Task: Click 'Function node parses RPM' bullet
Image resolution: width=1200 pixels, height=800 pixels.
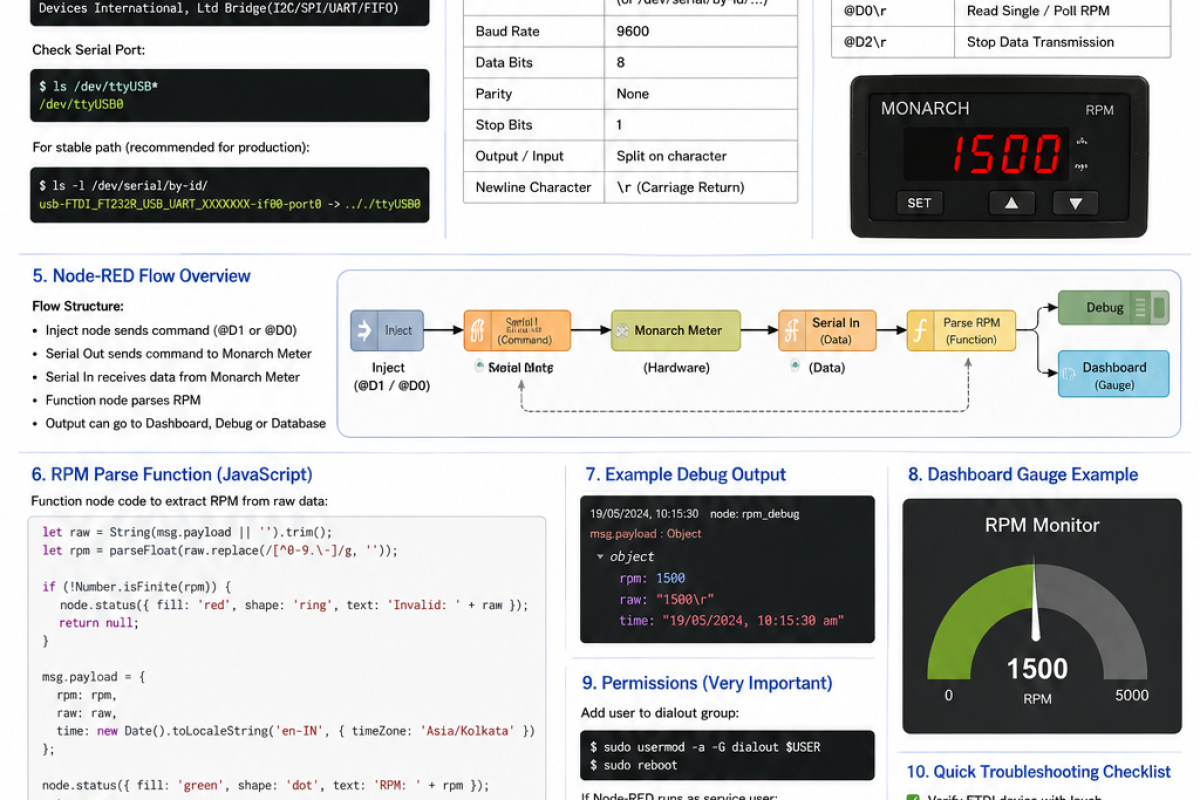Action: (123, 400)
